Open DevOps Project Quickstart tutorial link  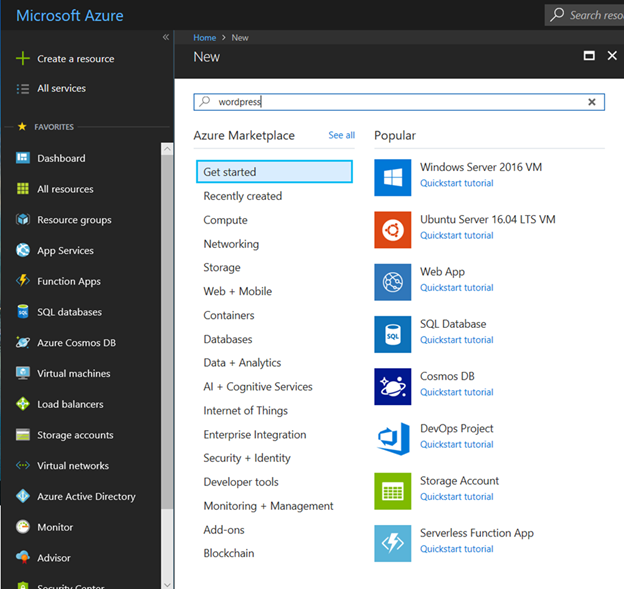(x=456, y=444)
